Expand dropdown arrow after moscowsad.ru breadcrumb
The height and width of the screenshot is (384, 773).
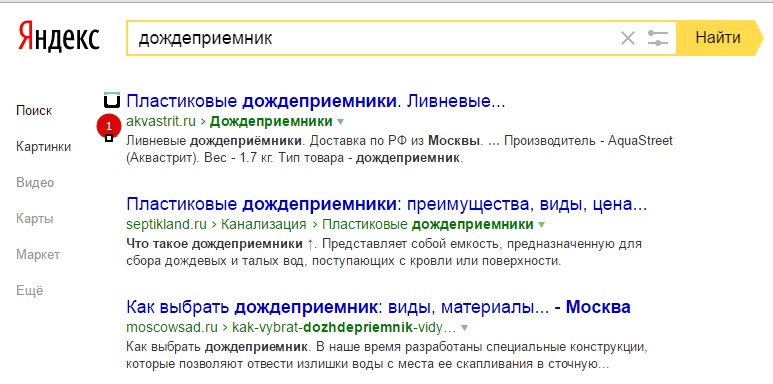tap(464, 328)
